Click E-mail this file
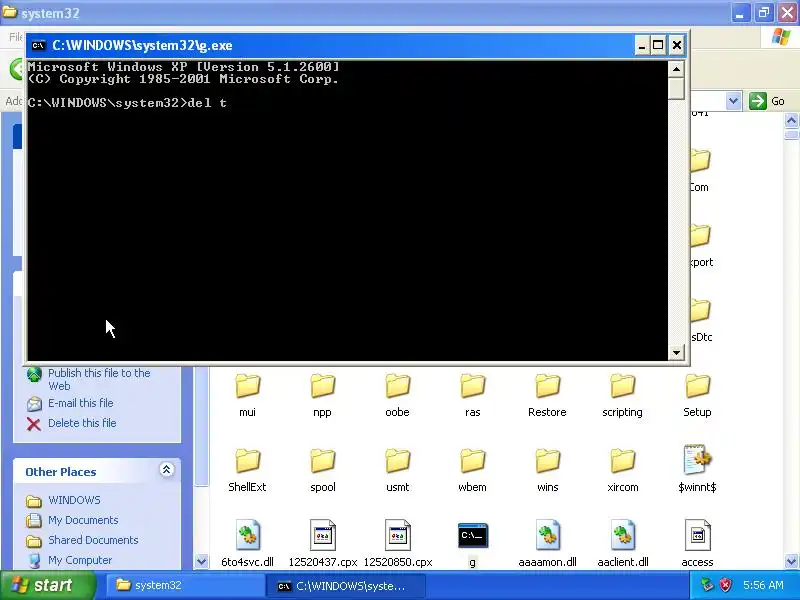The image size is (800, 600). pos(81,403)
